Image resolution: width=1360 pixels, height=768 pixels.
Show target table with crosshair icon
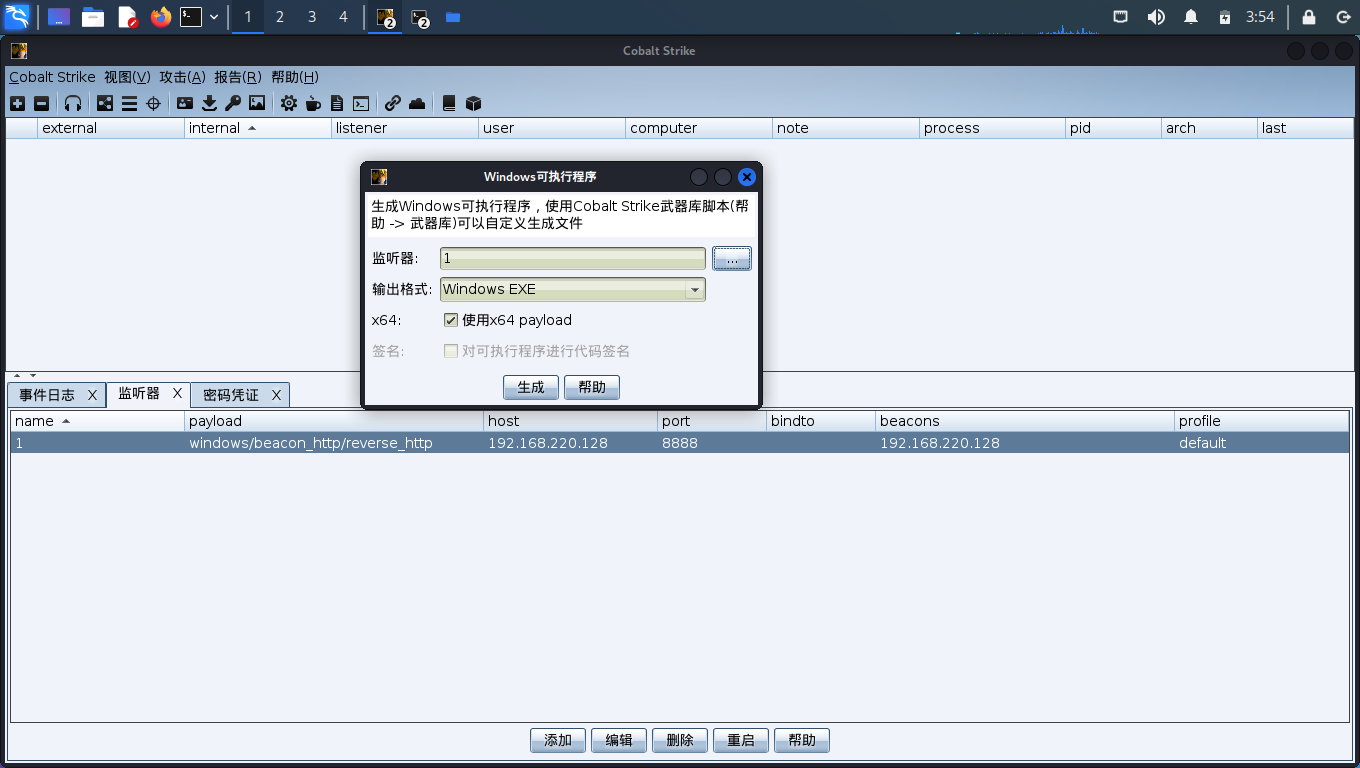coord(153,103)
